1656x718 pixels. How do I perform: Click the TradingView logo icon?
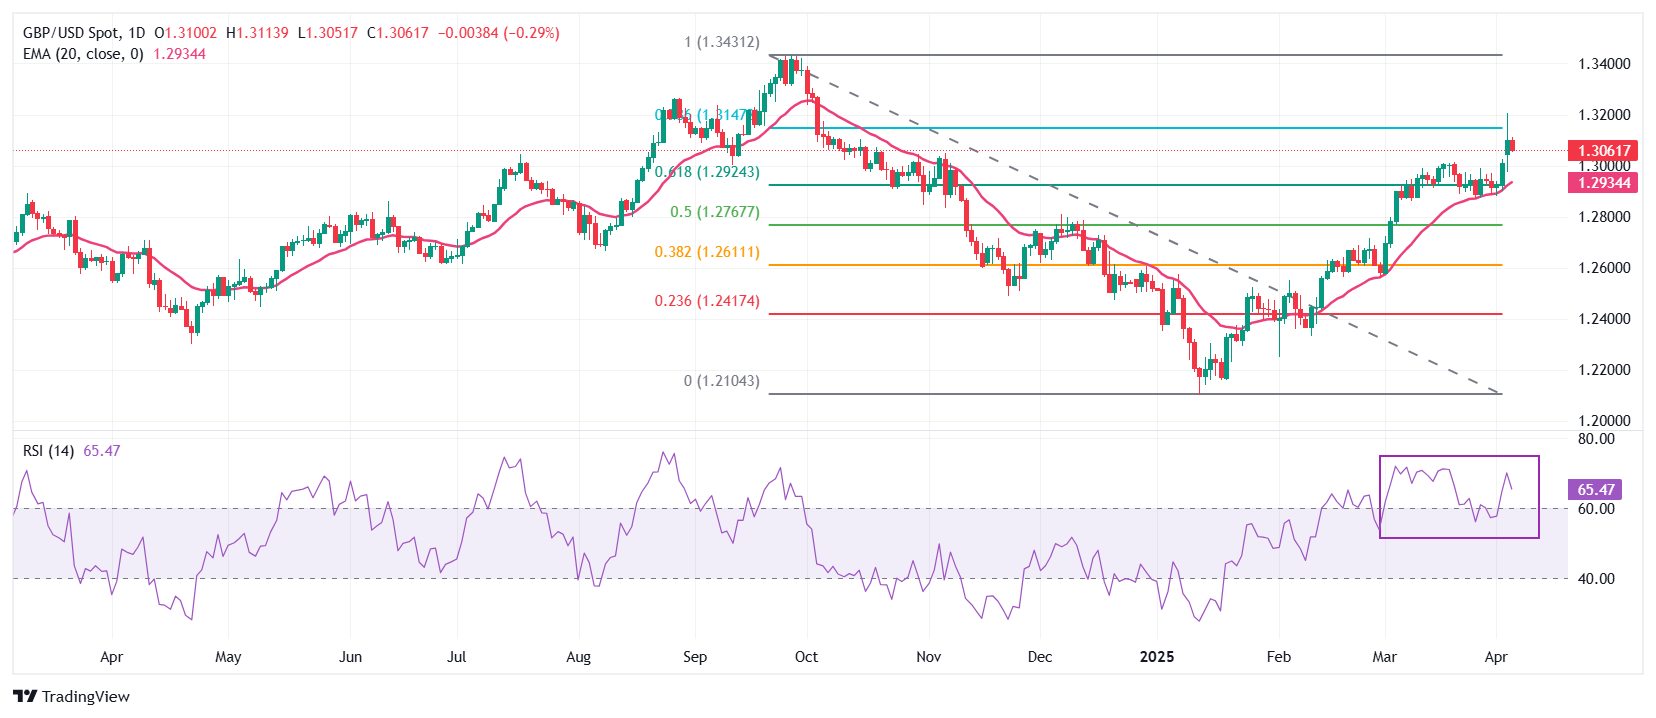pos(25,696)
